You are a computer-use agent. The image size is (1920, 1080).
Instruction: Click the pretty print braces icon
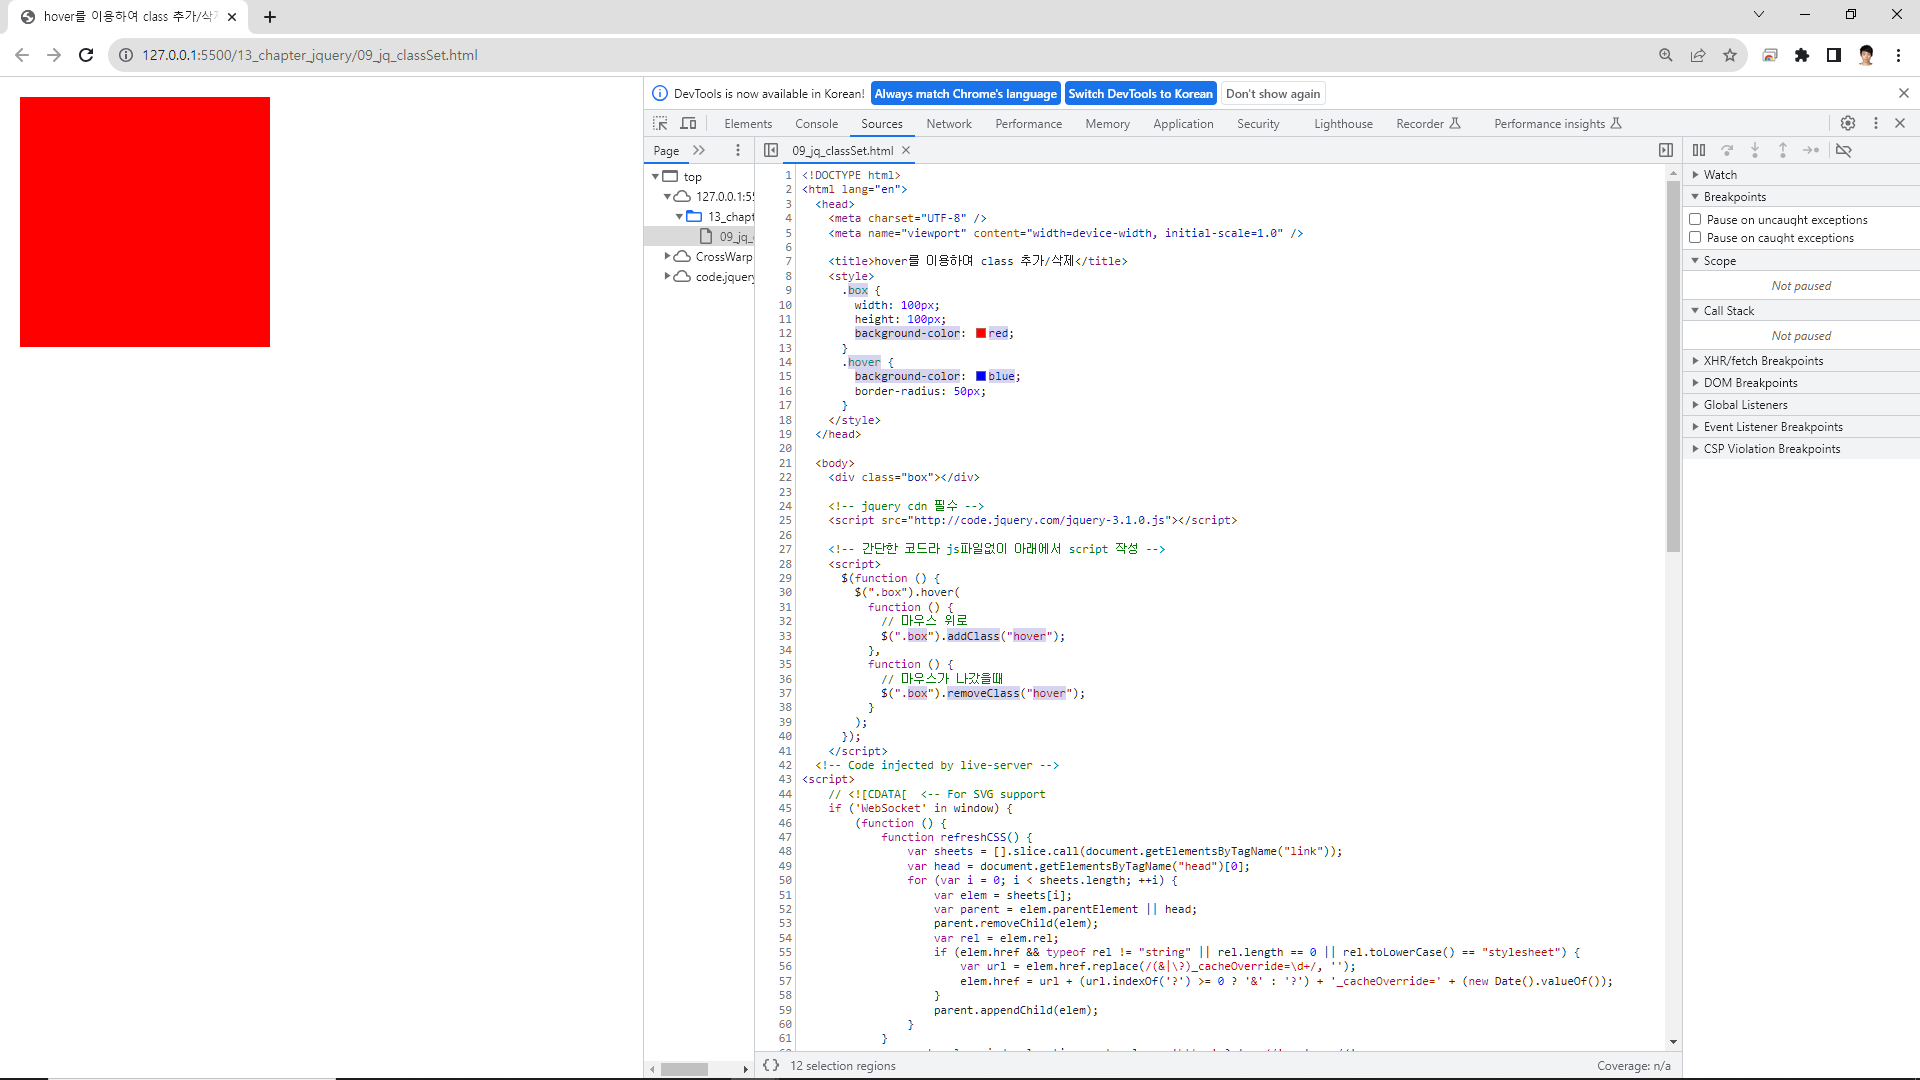coord(771,1065)
